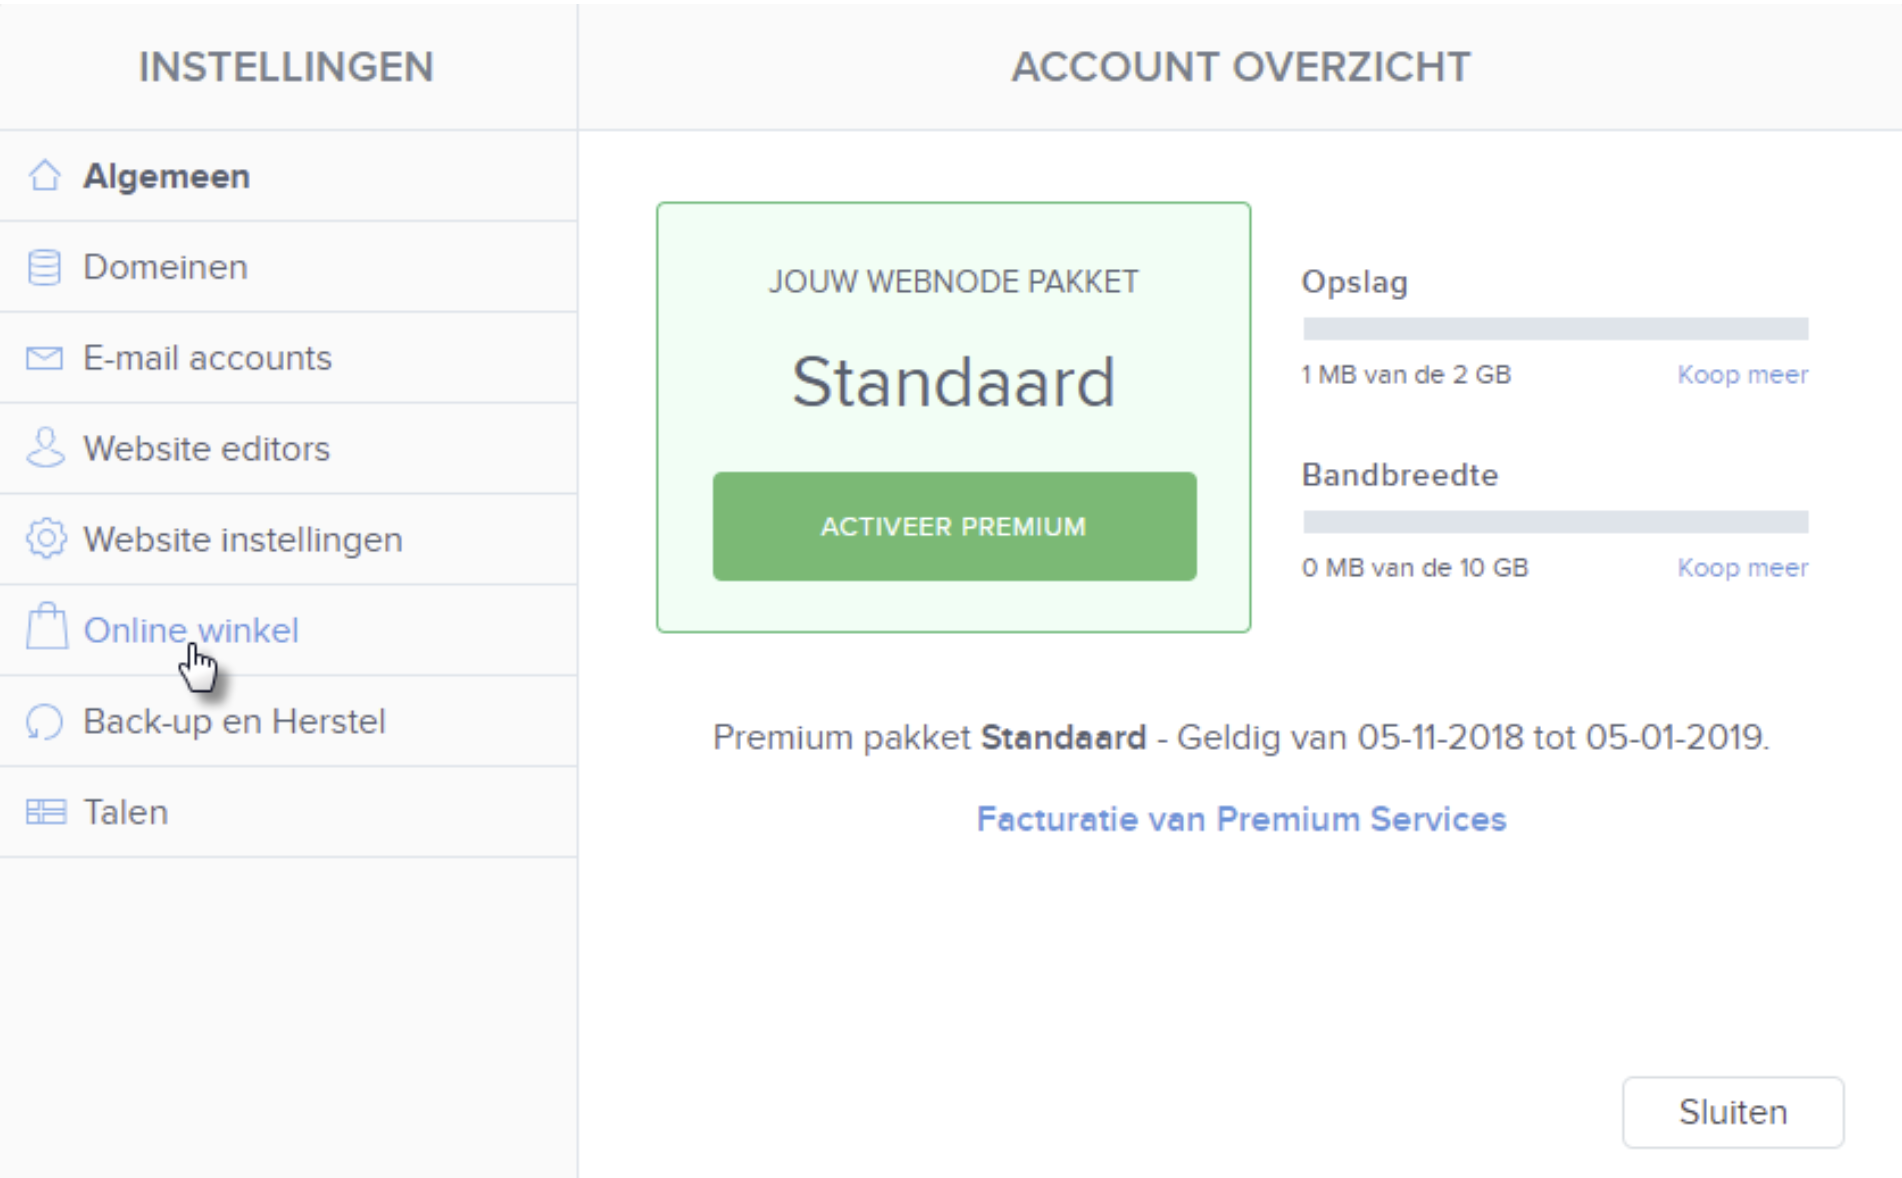
Task: Click the Bandbreedte usage bar
Action: click(x=1555, y=519)
